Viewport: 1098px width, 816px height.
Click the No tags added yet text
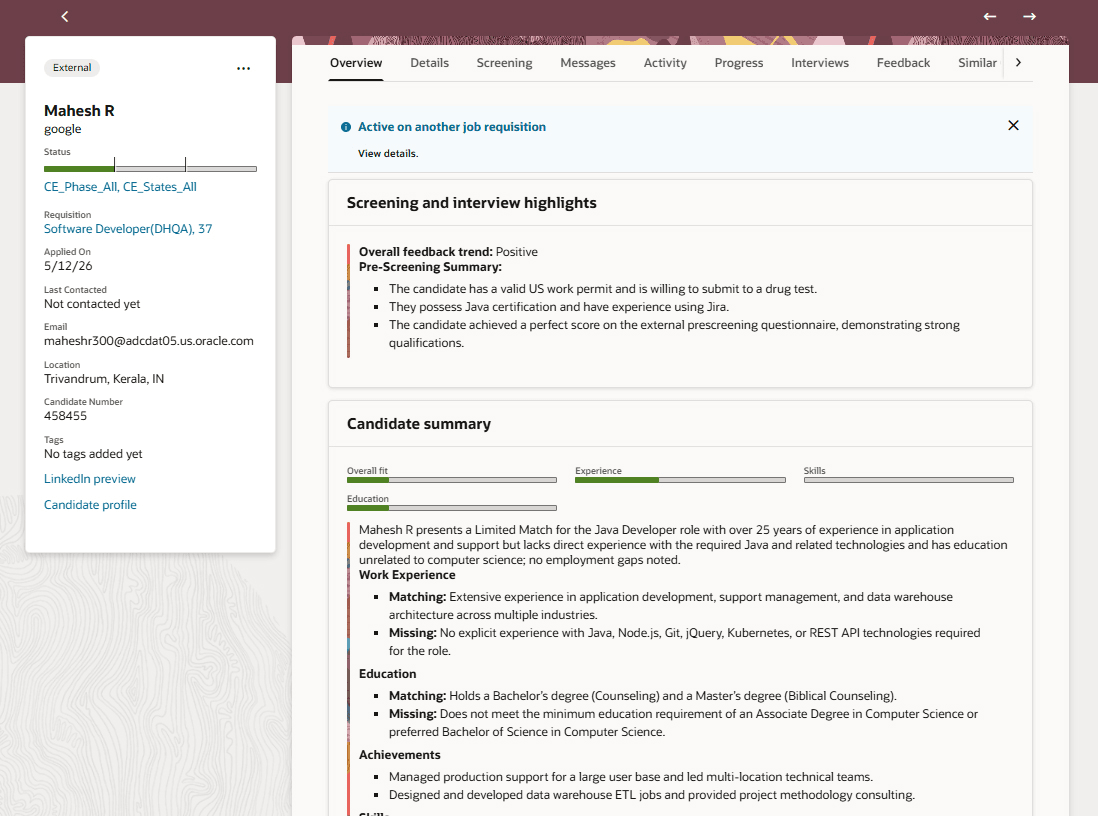[x=93, y=454]
